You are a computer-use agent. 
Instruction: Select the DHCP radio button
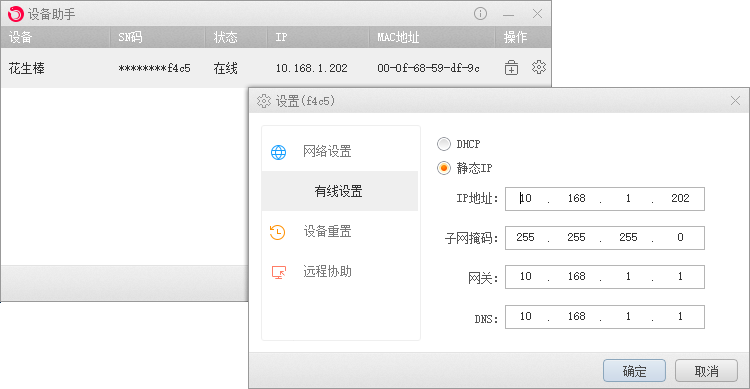pyautogui.click(x=444, y=144)
